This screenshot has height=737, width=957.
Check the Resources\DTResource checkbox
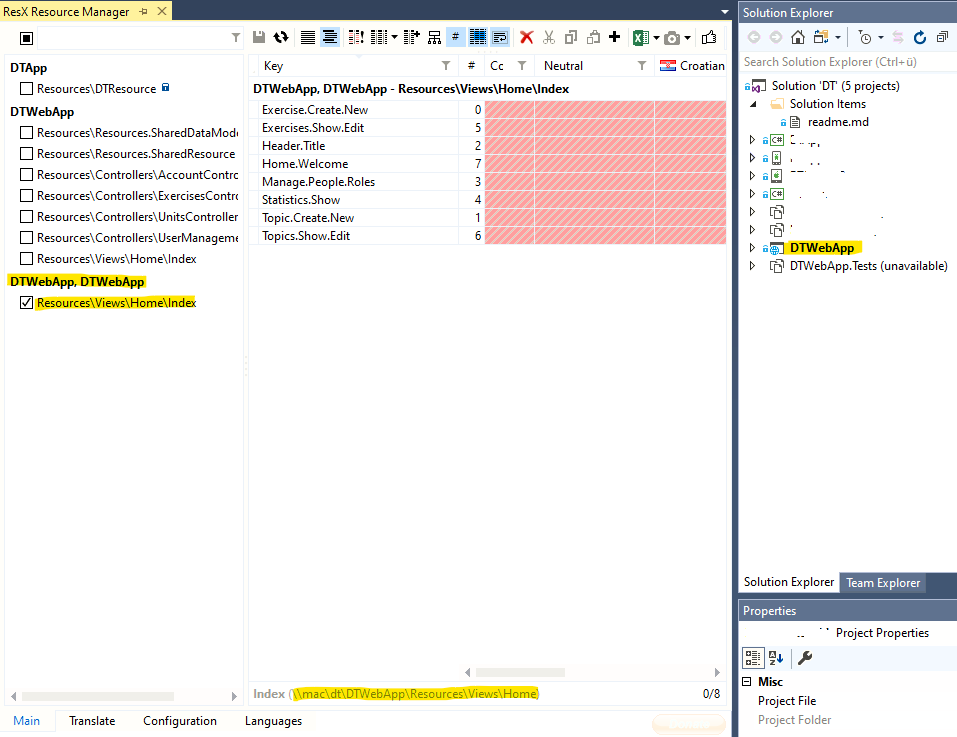[26, 89]
